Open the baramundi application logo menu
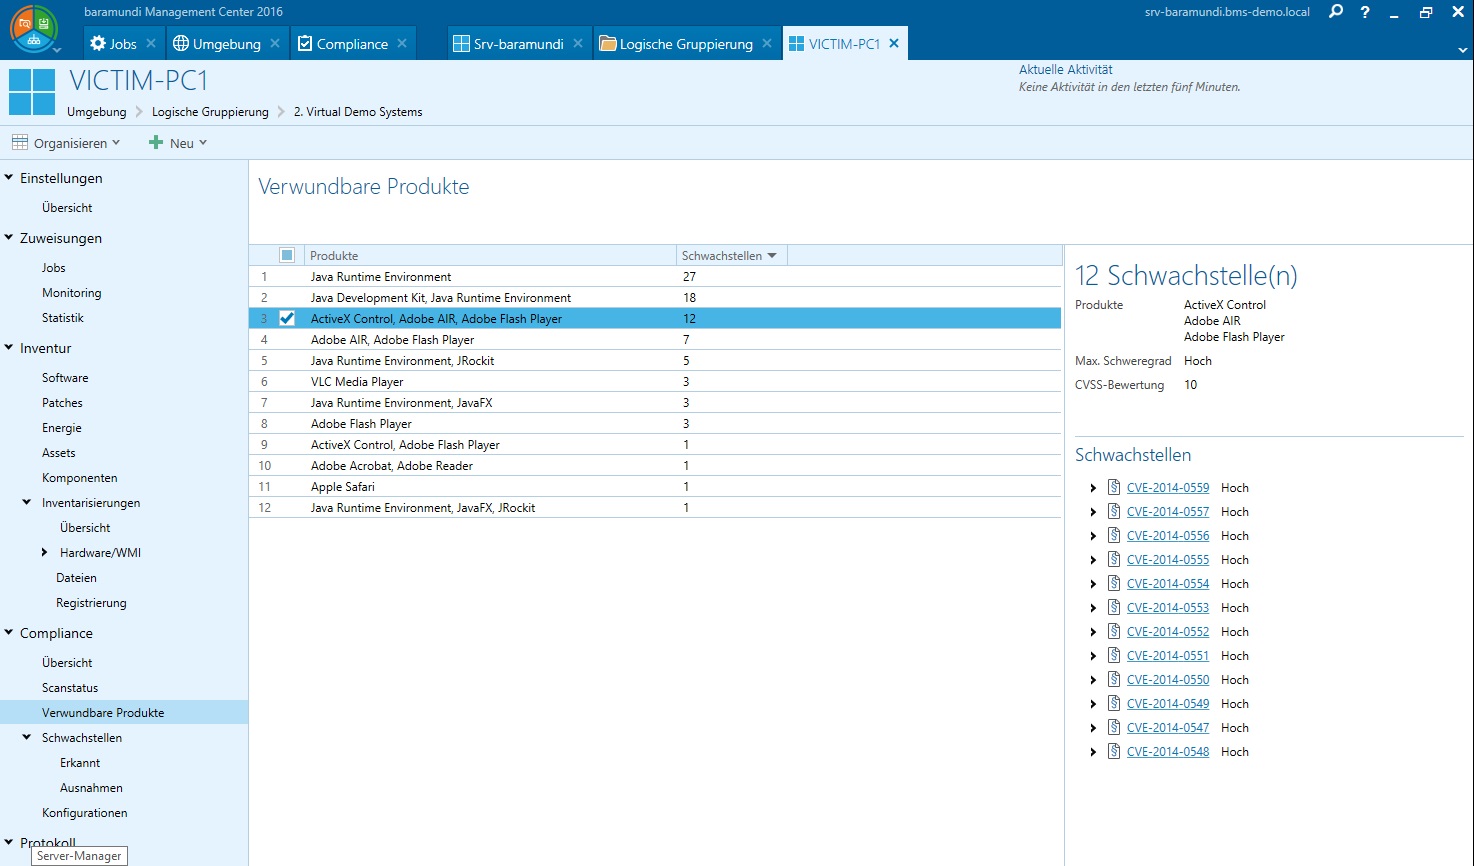Image resolution: width=1474 pixels, height=866 pixels. click(34, 28)
